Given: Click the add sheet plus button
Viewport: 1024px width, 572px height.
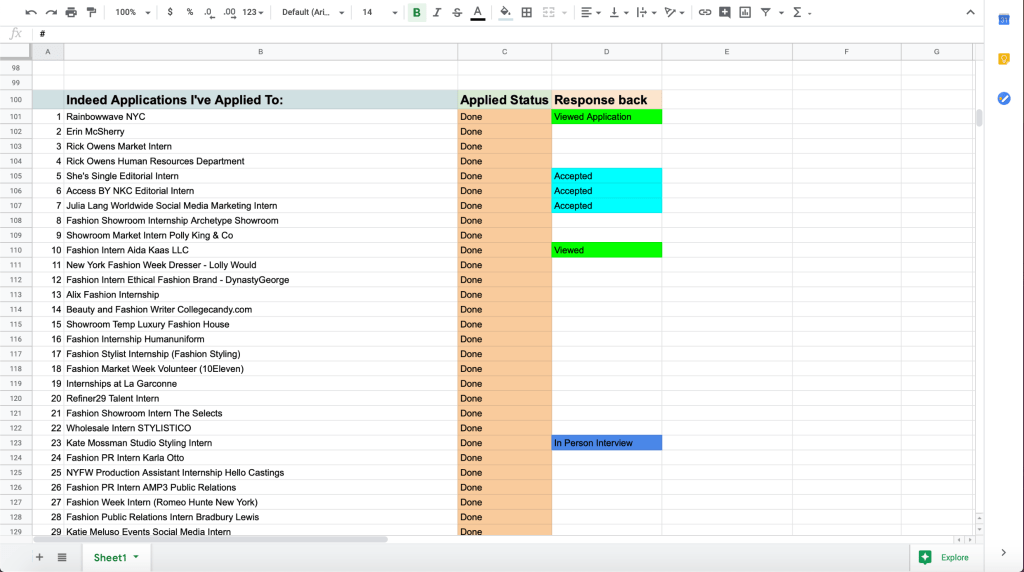Looking at the screenshot, I should tap(40, 557).
